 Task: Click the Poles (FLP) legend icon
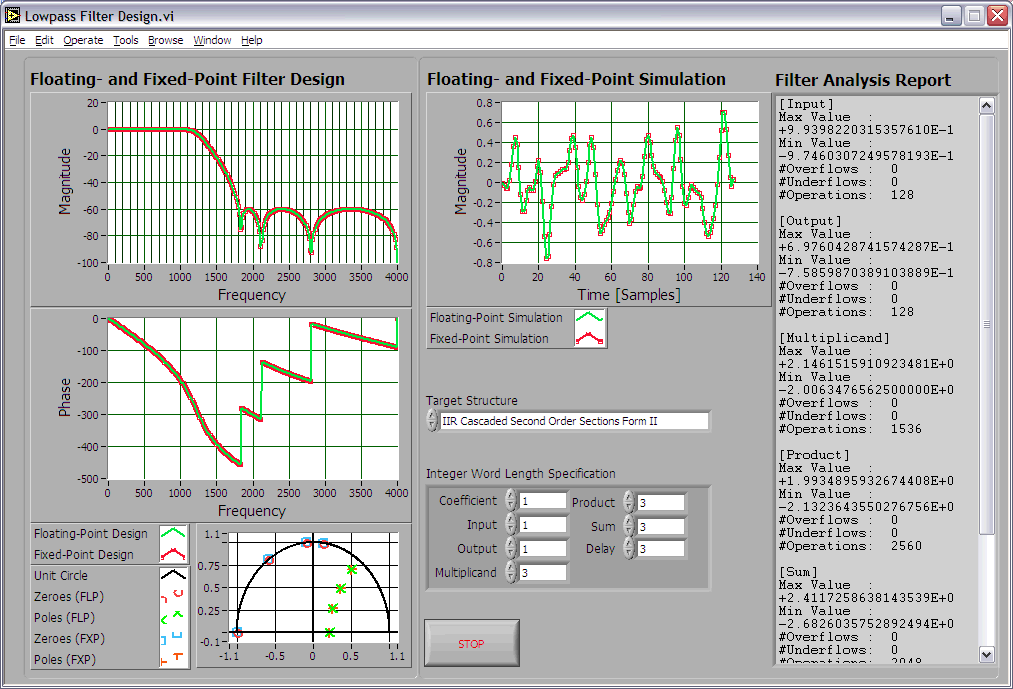click(x=174, y=618)
